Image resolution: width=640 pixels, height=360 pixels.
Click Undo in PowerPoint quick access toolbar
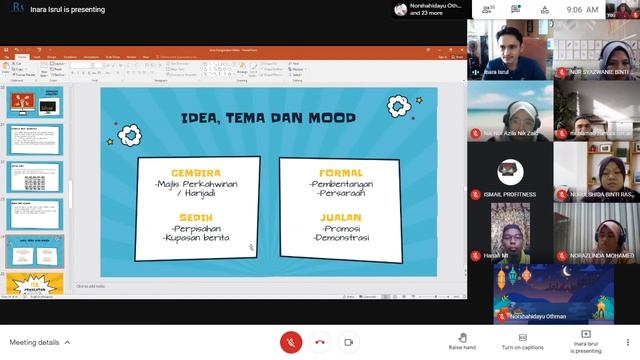[17, 50]
